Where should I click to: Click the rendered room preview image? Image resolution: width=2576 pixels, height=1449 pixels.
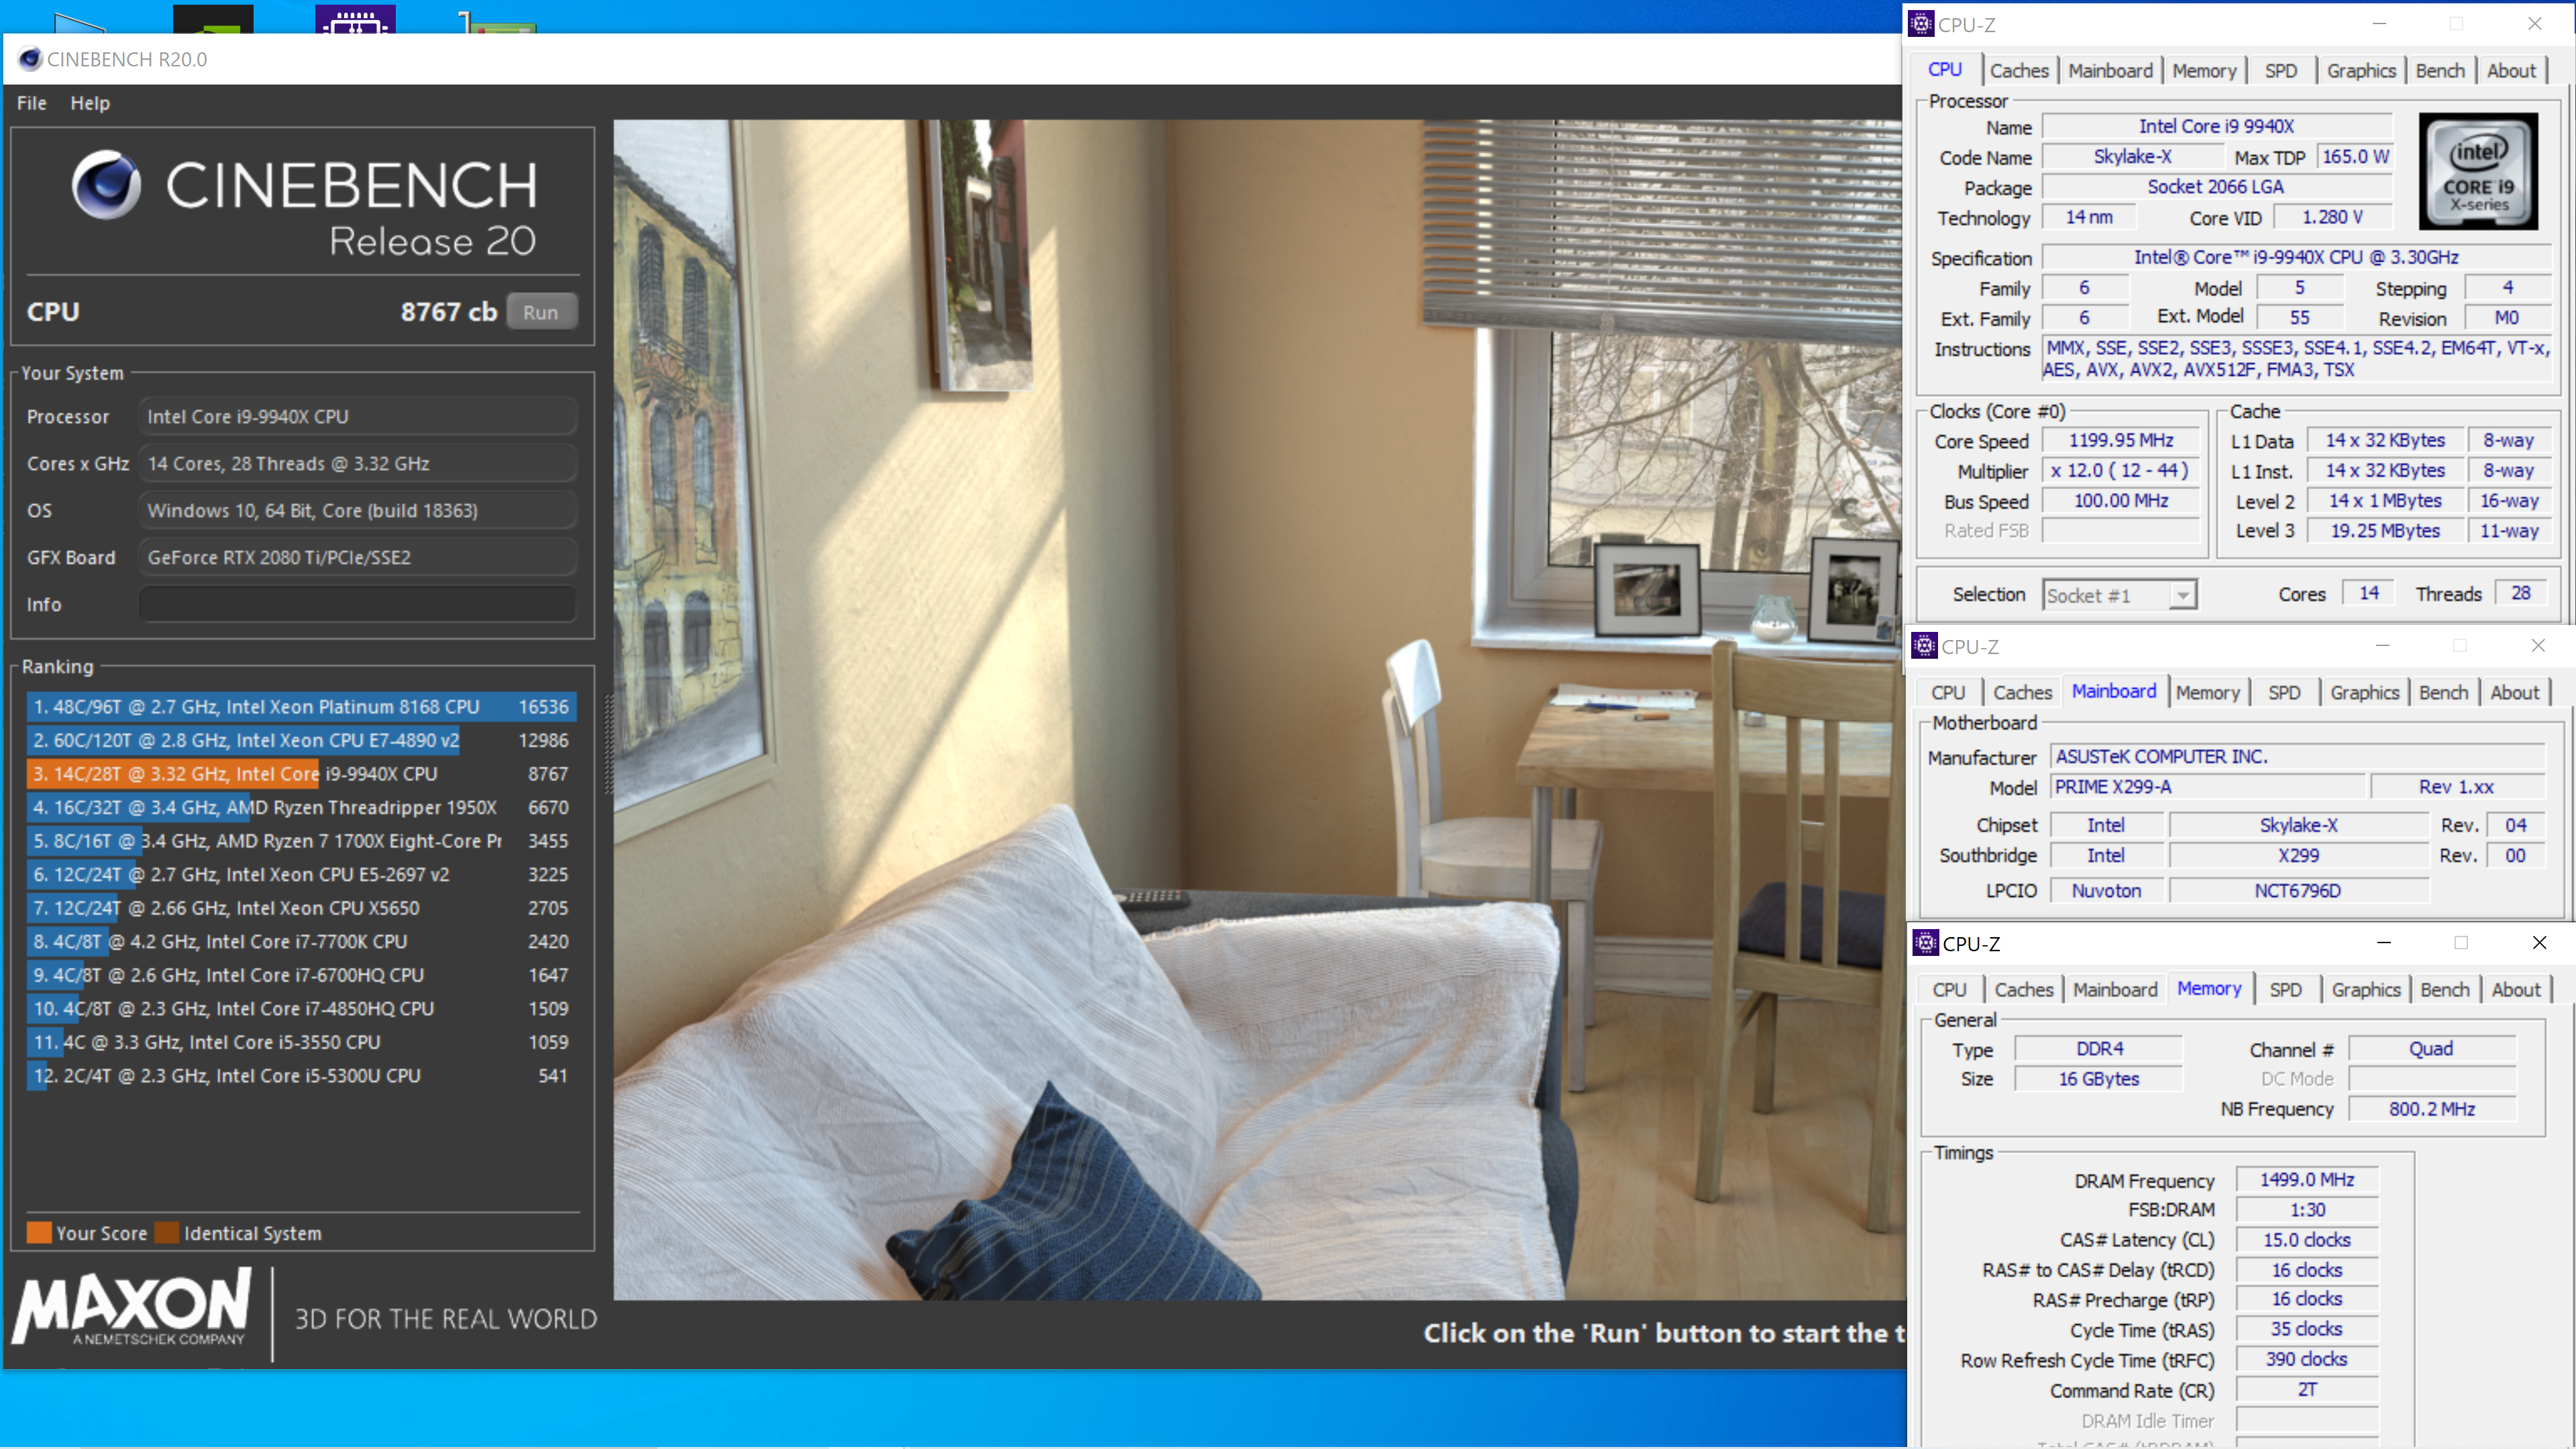coord(1258,710)
